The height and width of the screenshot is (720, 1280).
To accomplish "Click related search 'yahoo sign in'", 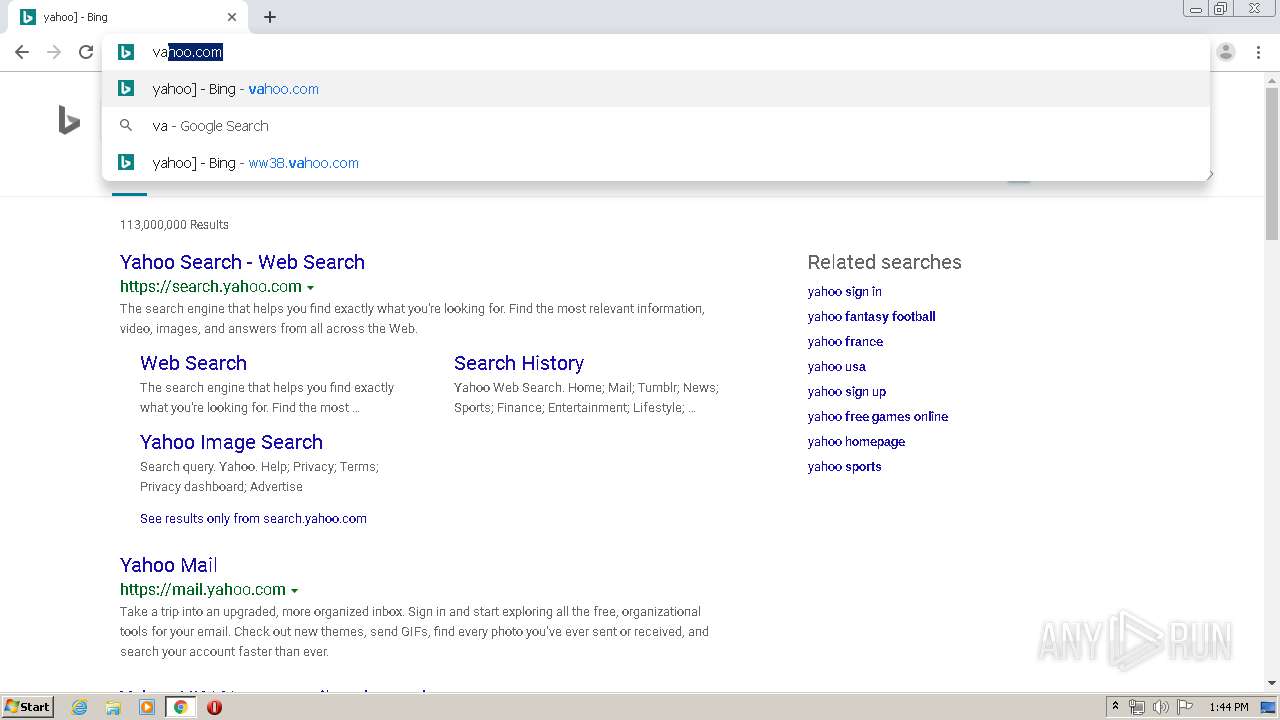I will click(x=844, y=291).
